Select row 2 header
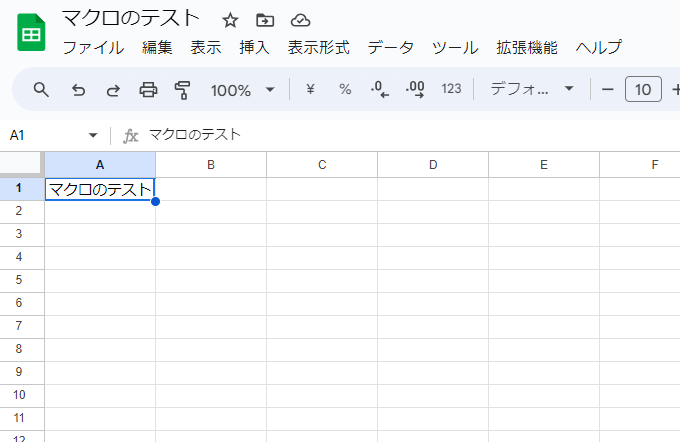Screen dimensions: 680x442 pos(22,212)
